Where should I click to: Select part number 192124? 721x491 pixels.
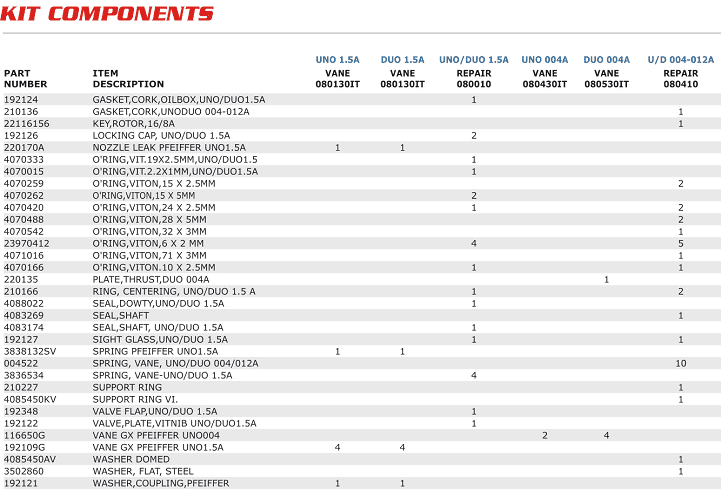21,100
